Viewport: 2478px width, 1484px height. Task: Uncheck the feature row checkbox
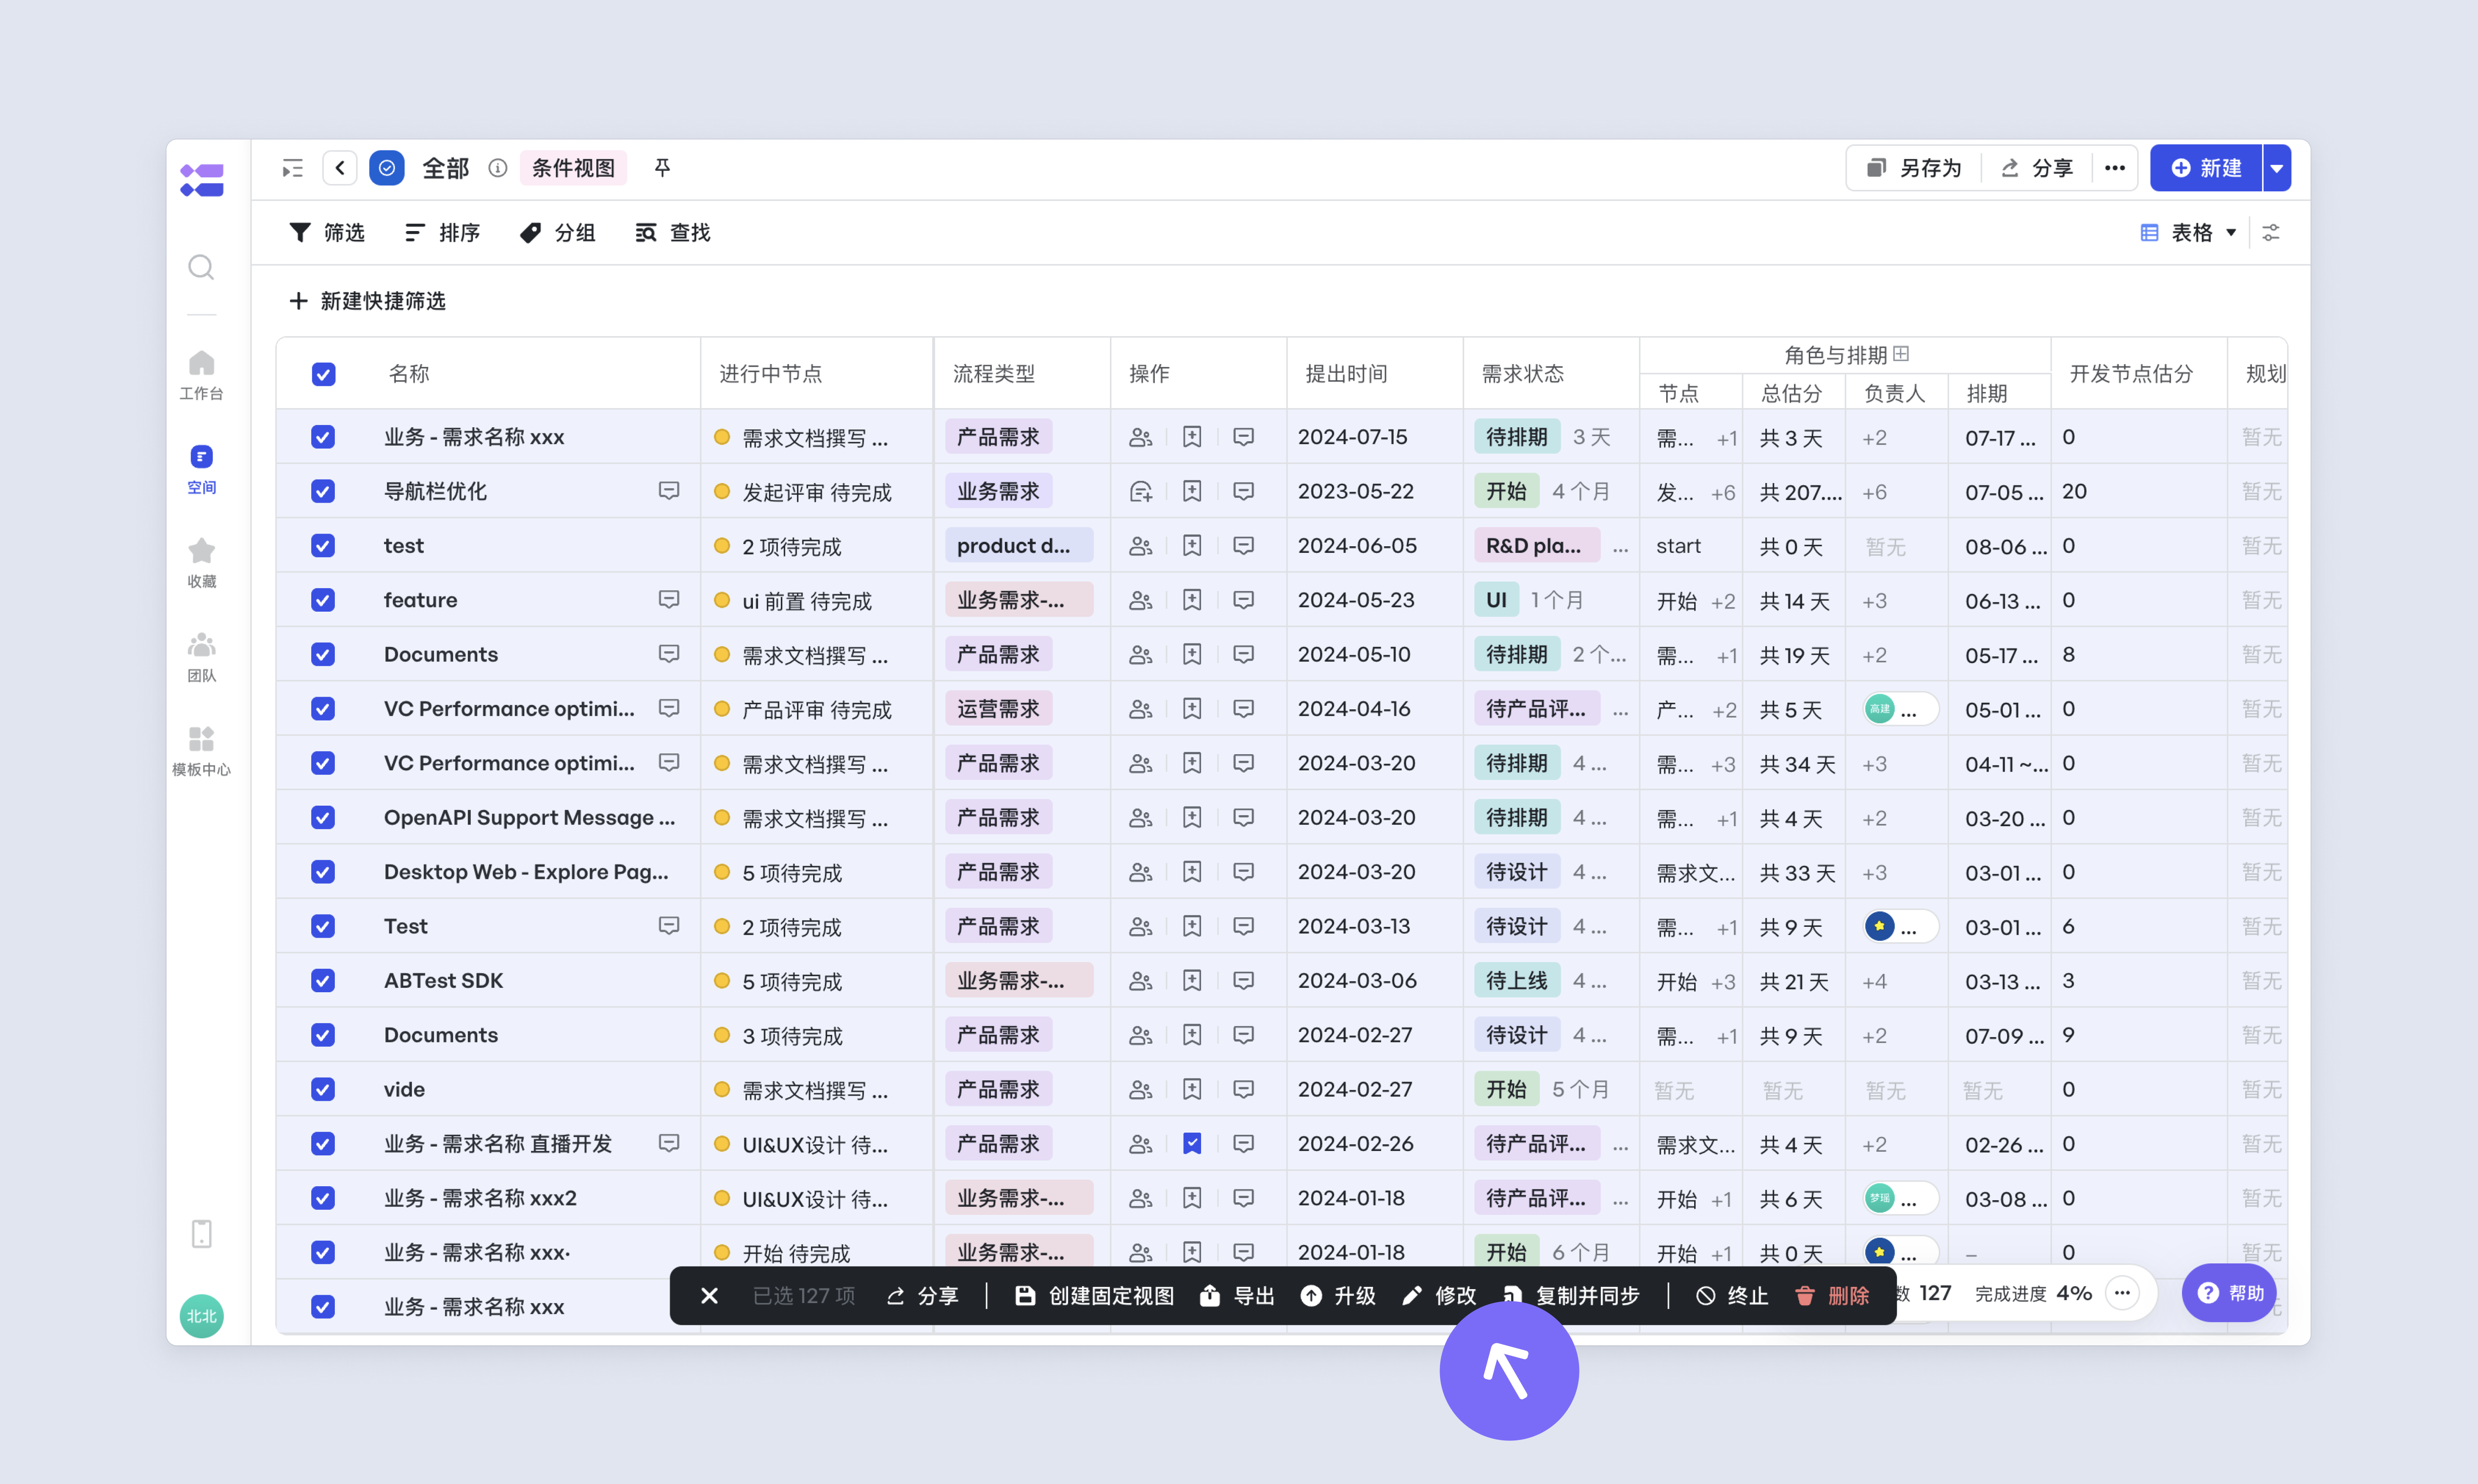tap(323, 600)
